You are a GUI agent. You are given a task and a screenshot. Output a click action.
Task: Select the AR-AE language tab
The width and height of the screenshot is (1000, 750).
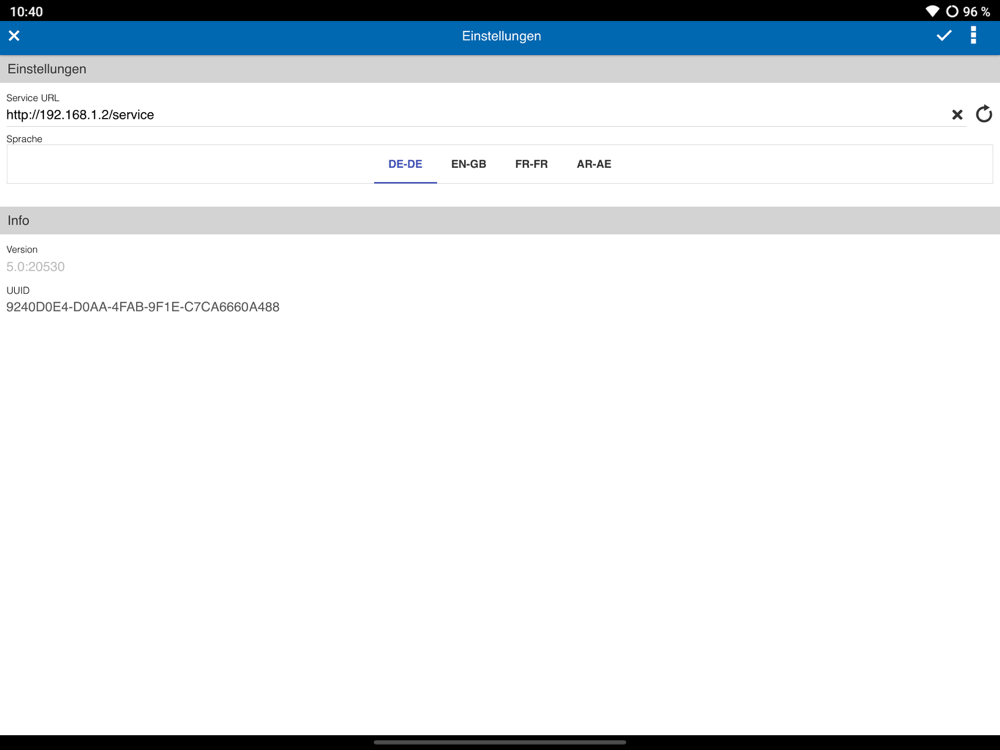[594, 164]
